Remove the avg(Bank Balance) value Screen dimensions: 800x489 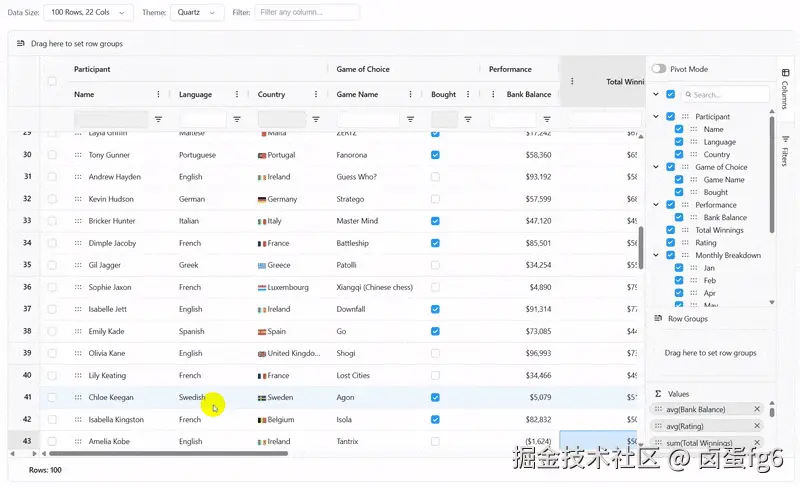coord(757,409)
